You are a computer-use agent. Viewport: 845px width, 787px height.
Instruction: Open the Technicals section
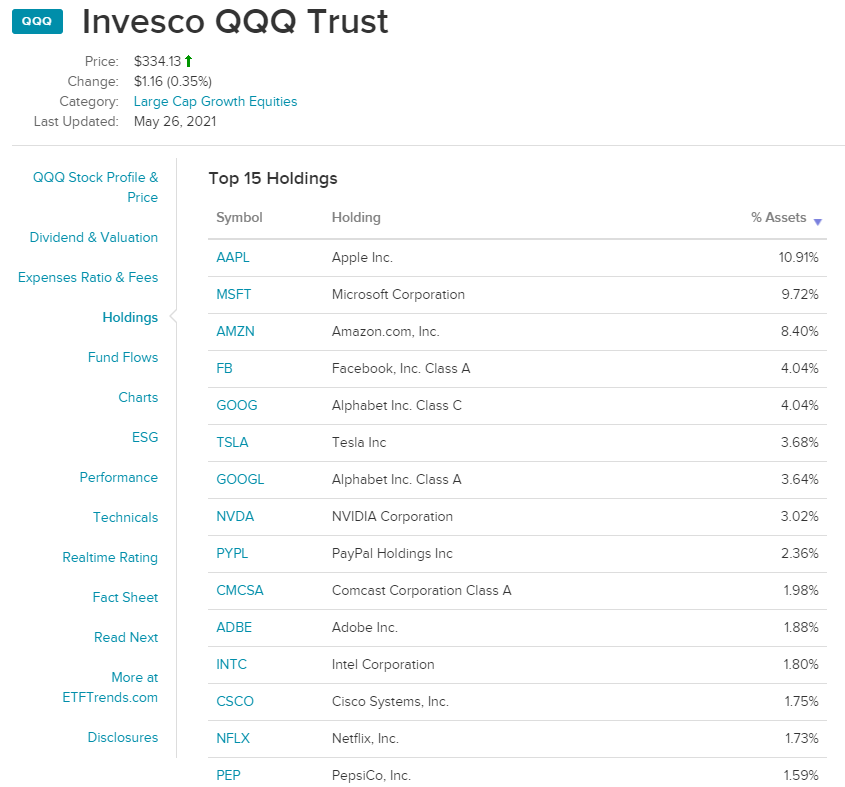coord(126,517)
